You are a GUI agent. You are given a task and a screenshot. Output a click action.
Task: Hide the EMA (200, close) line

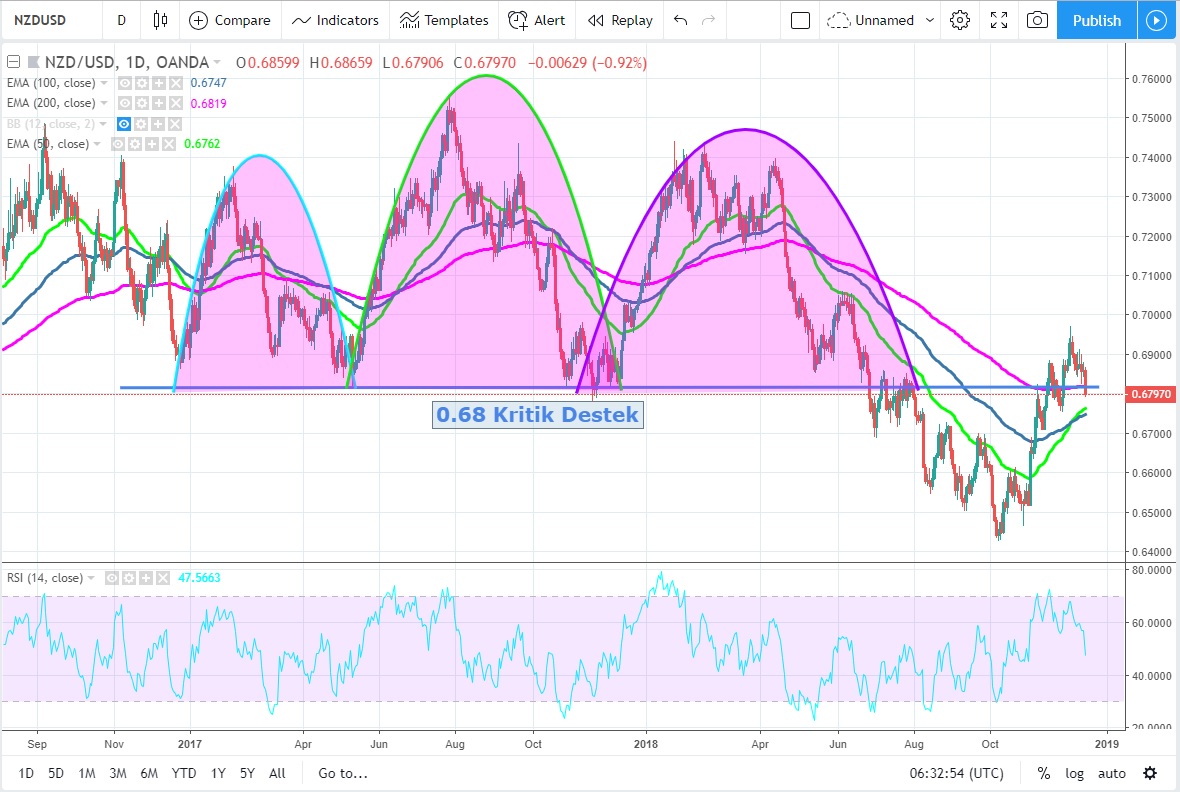(125, 104)
